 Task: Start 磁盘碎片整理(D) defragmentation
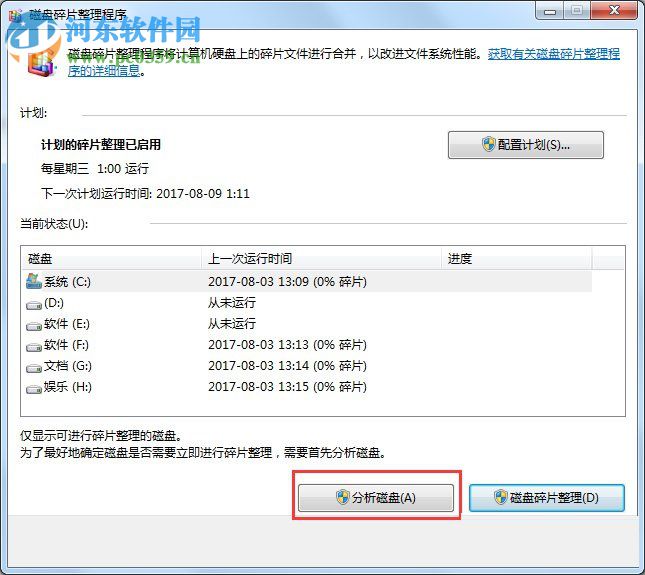click(x=547, y=498)
